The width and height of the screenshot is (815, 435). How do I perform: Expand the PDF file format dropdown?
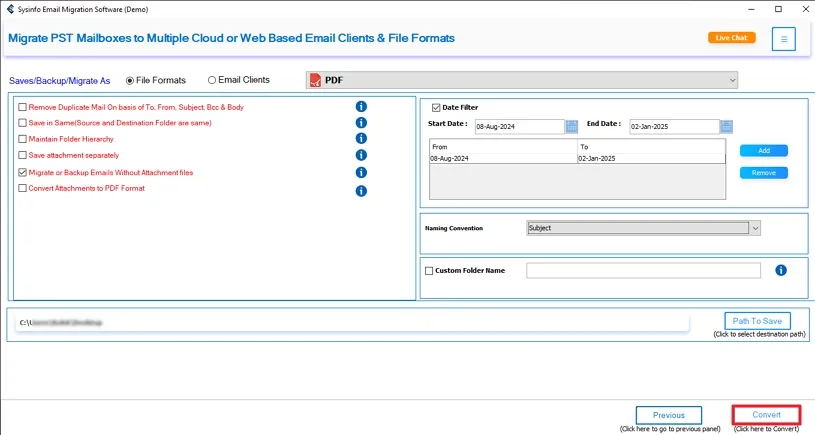[x=732, y=80]
